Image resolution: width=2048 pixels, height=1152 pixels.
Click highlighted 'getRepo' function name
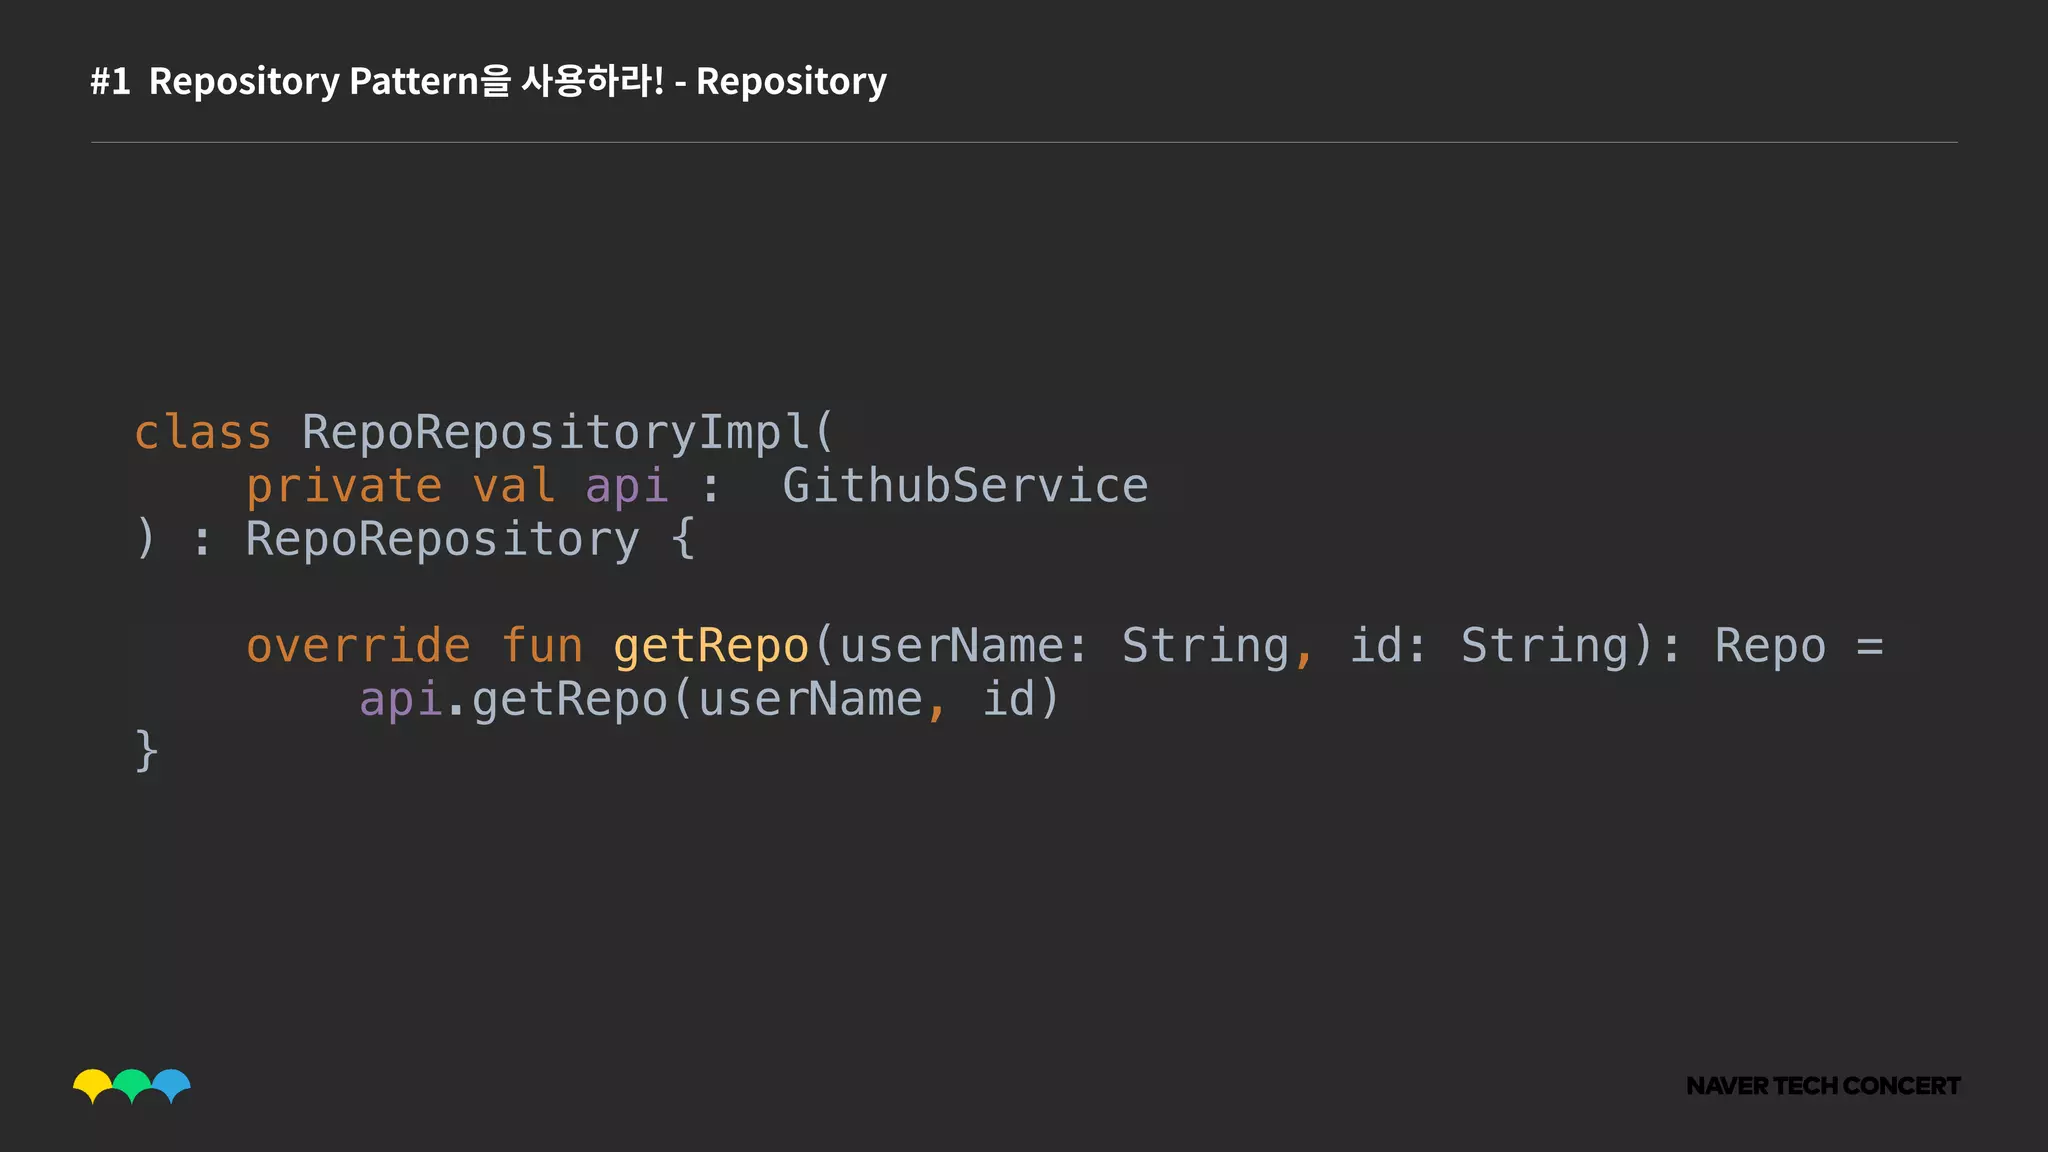point(711,647)
